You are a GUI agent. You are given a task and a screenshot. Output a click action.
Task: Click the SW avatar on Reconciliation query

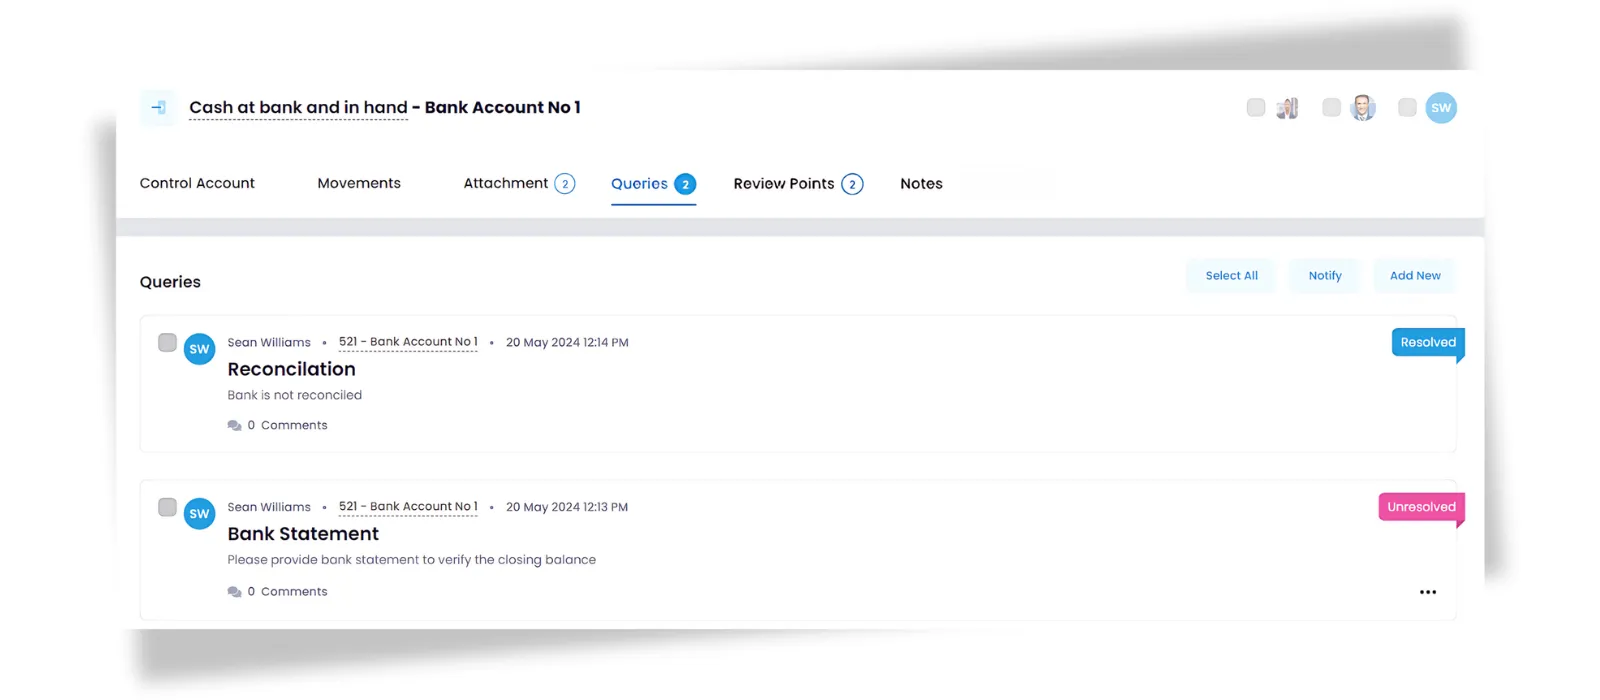click(200, 349)
